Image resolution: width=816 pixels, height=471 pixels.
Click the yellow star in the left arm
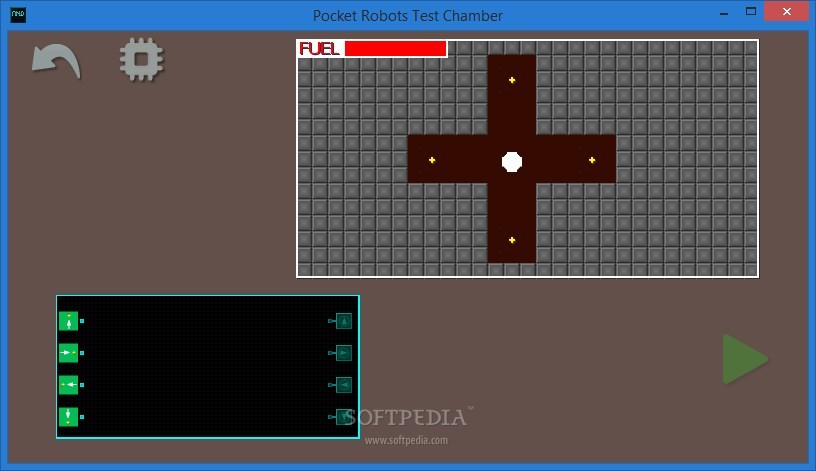[x=432, y=160]
